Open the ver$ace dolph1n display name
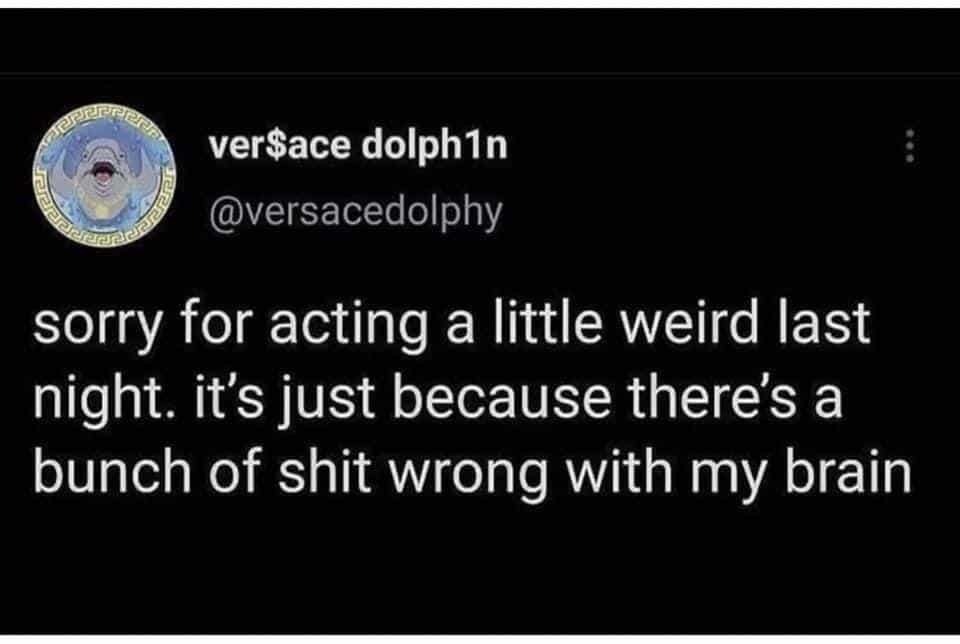Screen dimensions: 960x644 357,148
